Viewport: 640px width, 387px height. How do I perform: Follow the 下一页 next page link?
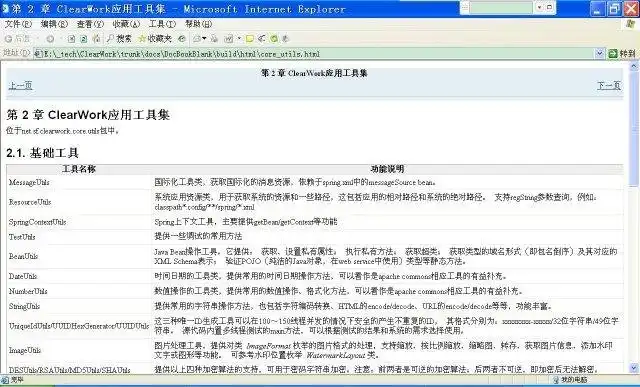tap(609, 85)
